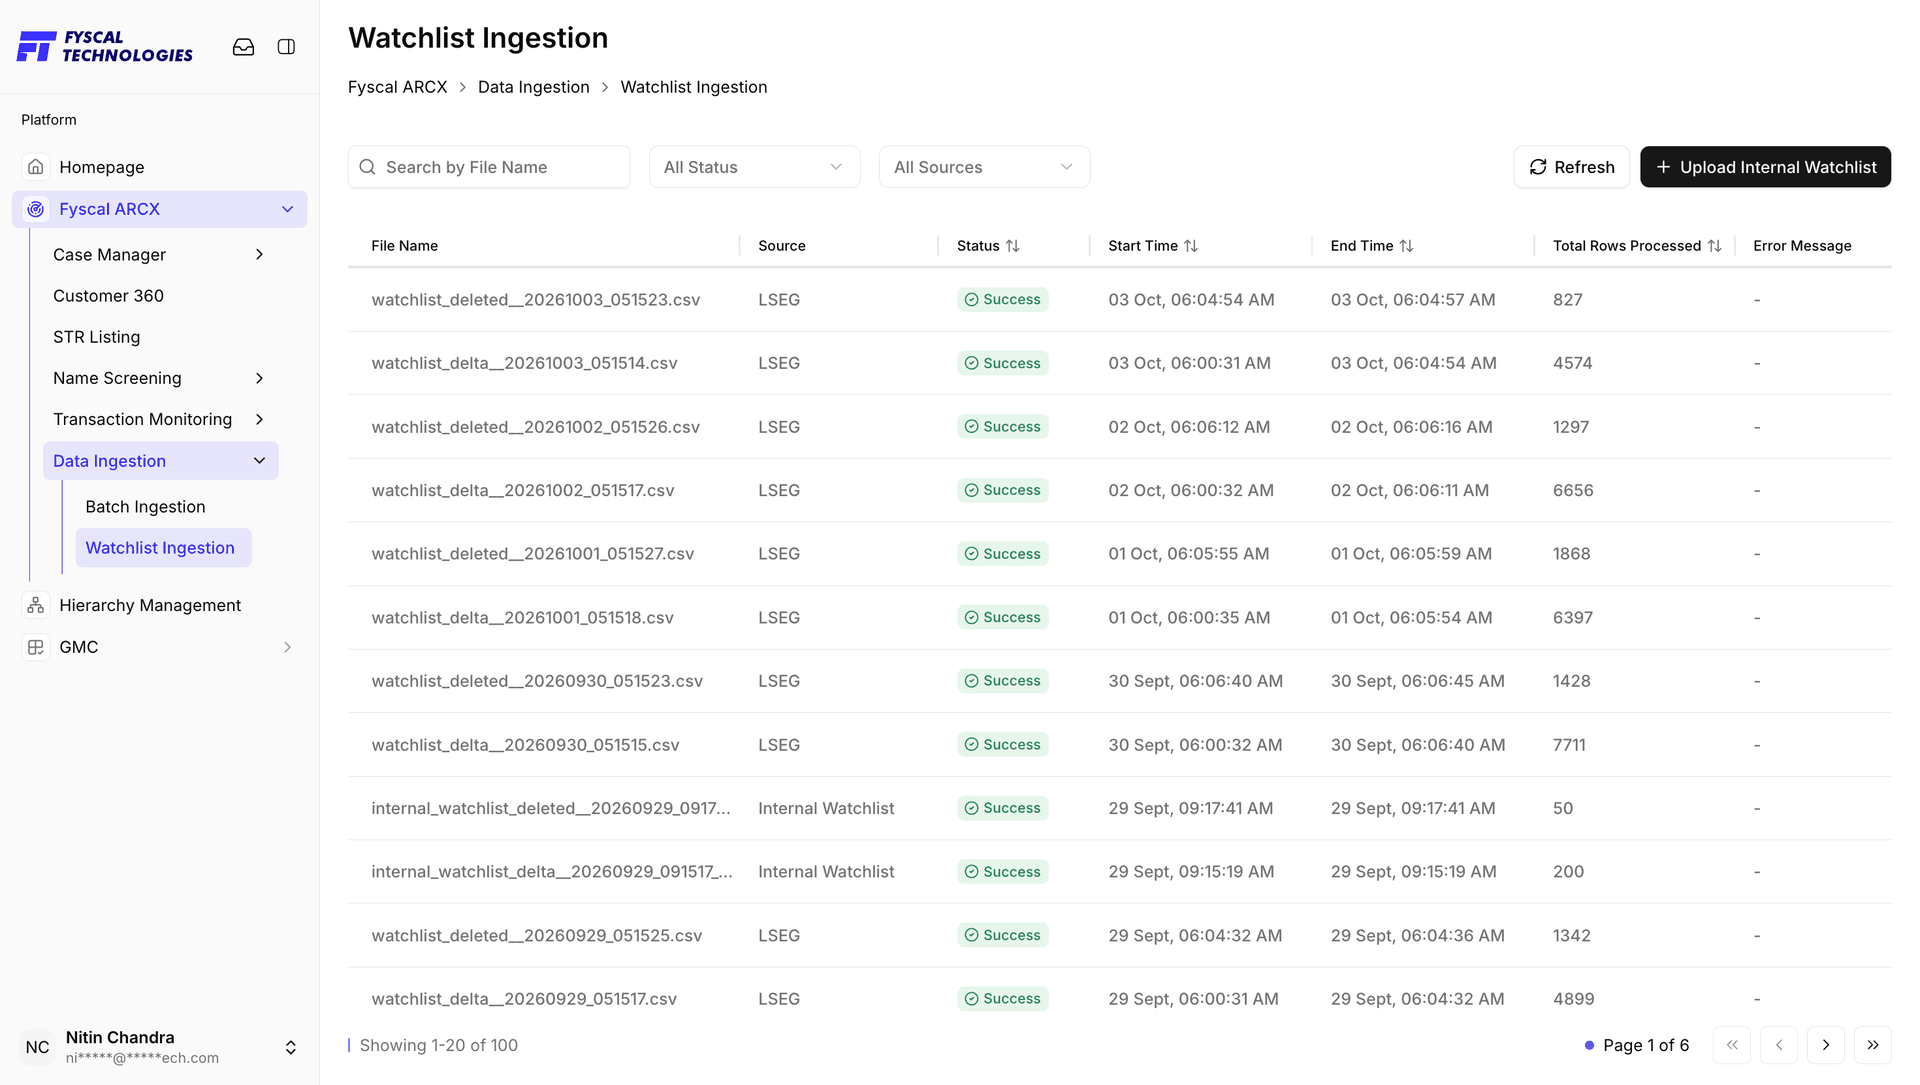This screenshot has width=1920, height=1085.
Task: Click the Hierarchy Management icon
Action: [36, 605]
